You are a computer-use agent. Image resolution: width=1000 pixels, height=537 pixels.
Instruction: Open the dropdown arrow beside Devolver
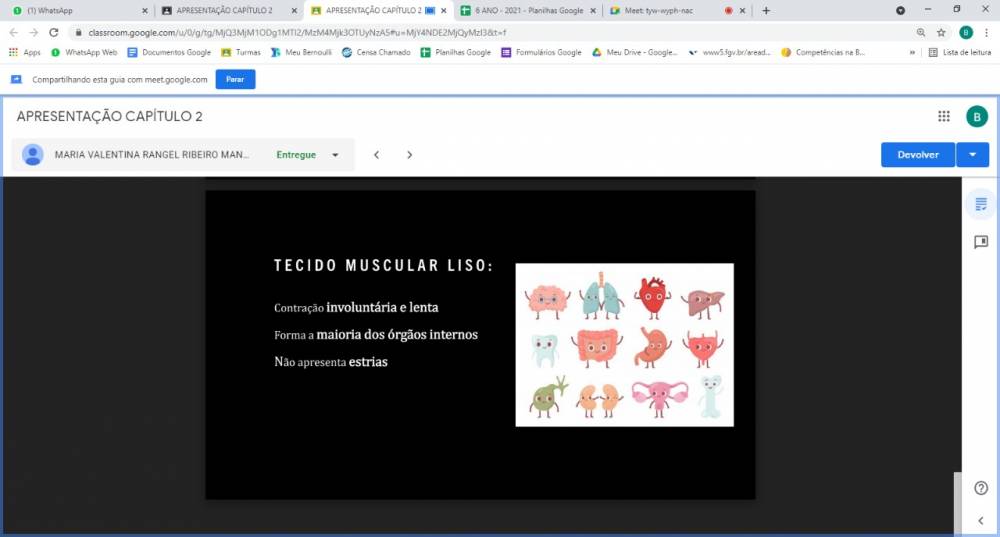coord(973,155)
